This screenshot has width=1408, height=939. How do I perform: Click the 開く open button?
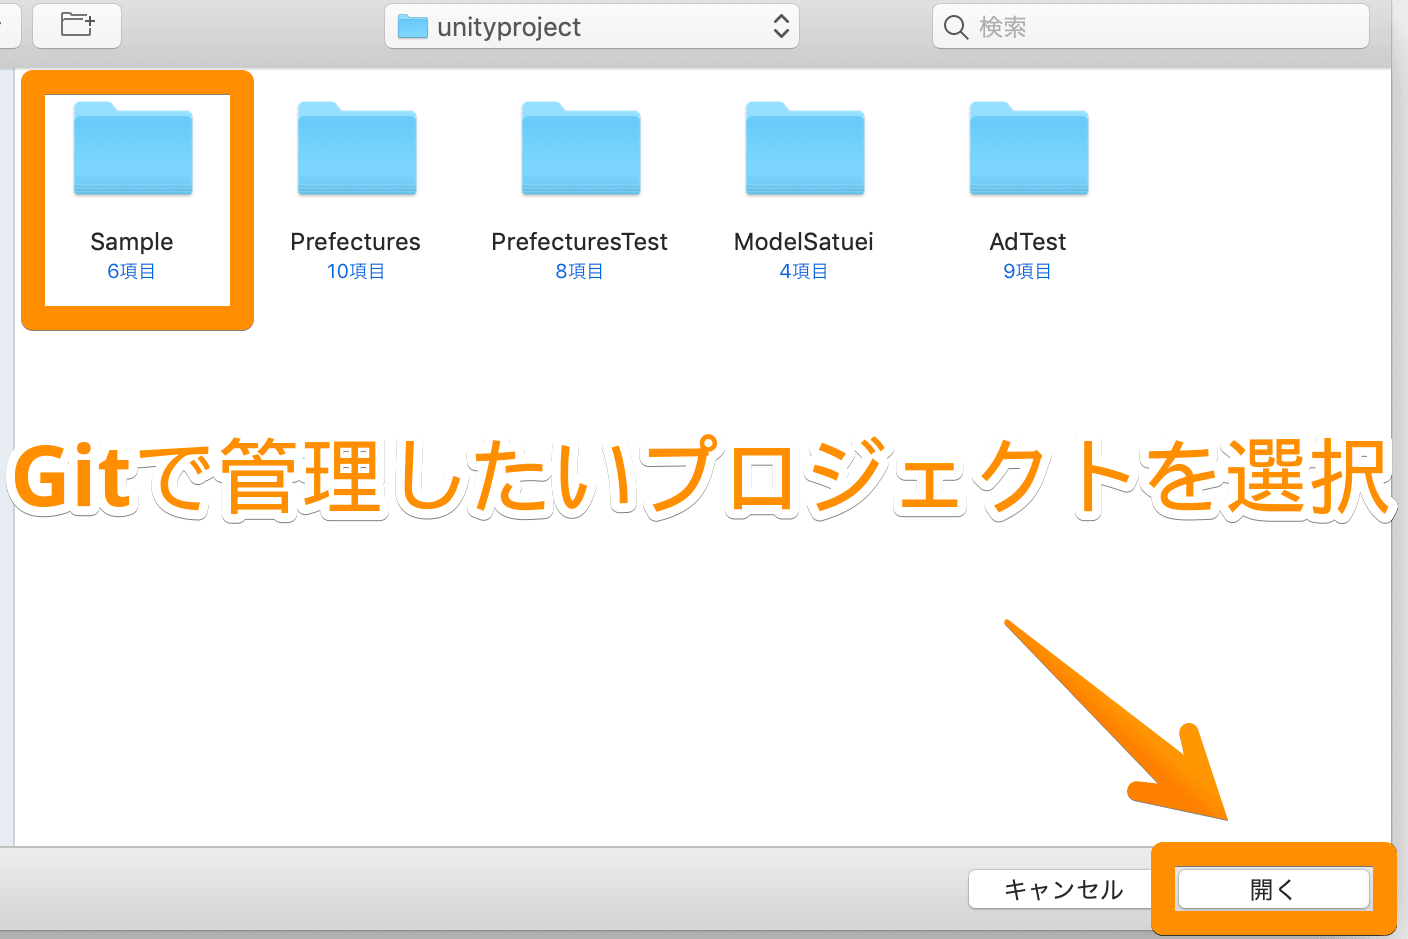coord(1273,889)
